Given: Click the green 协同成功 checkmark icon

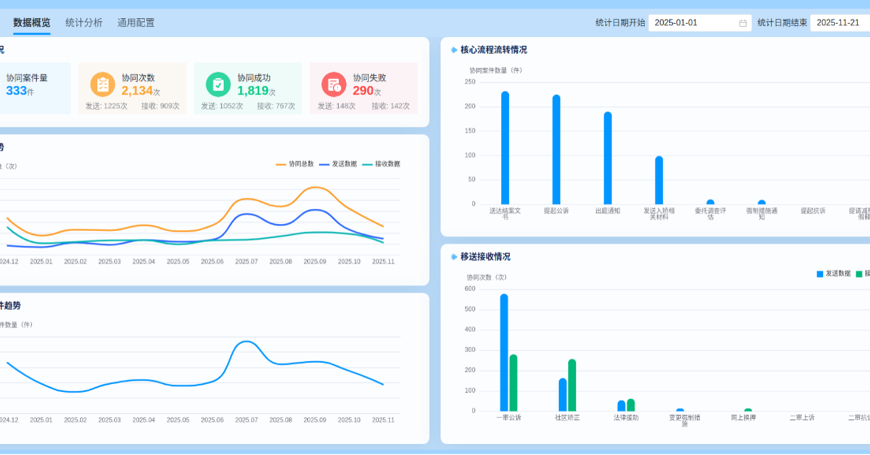Looking at the screenshot, I should coord(218,85).
